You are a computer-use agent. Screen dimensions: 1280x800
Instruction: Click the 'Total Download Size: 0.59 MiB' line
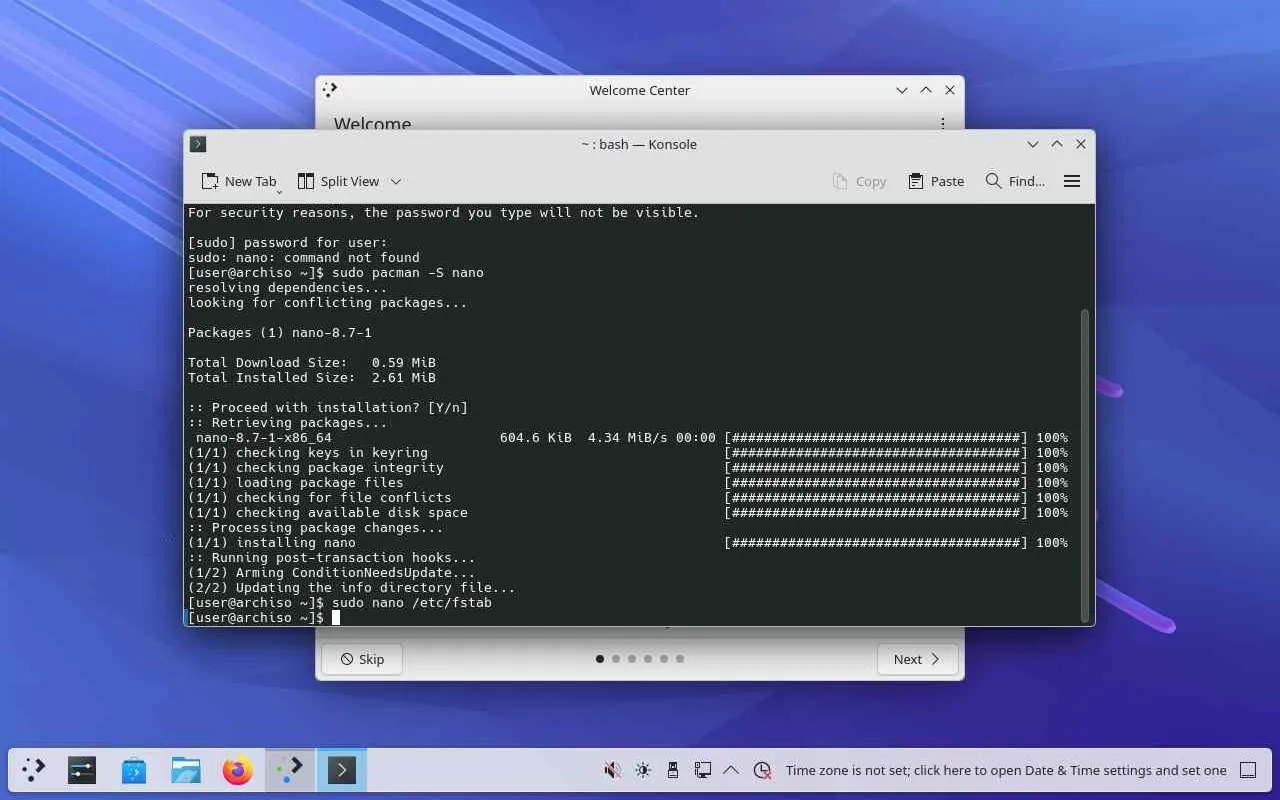(x=312, y=362)
